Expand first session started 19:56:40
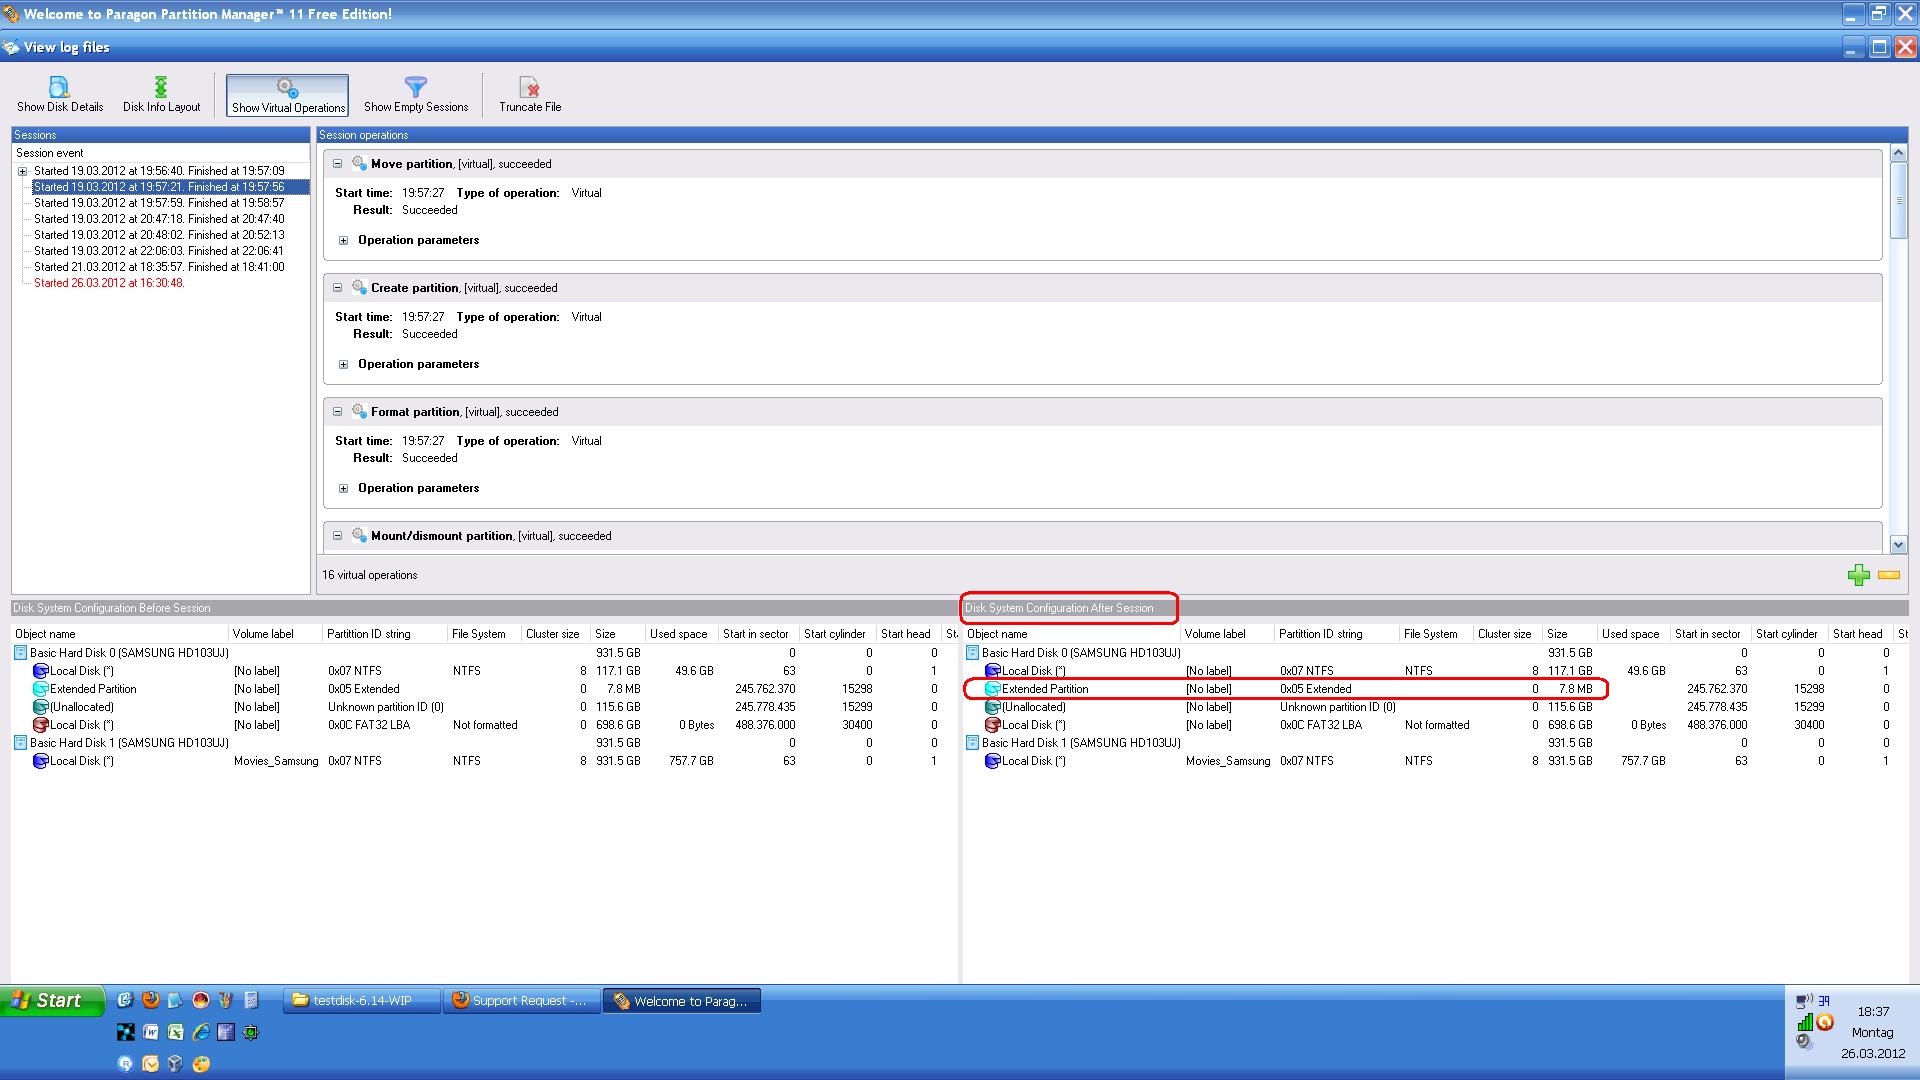This screenshot has width=1920, height=1080. coord(22,172)
